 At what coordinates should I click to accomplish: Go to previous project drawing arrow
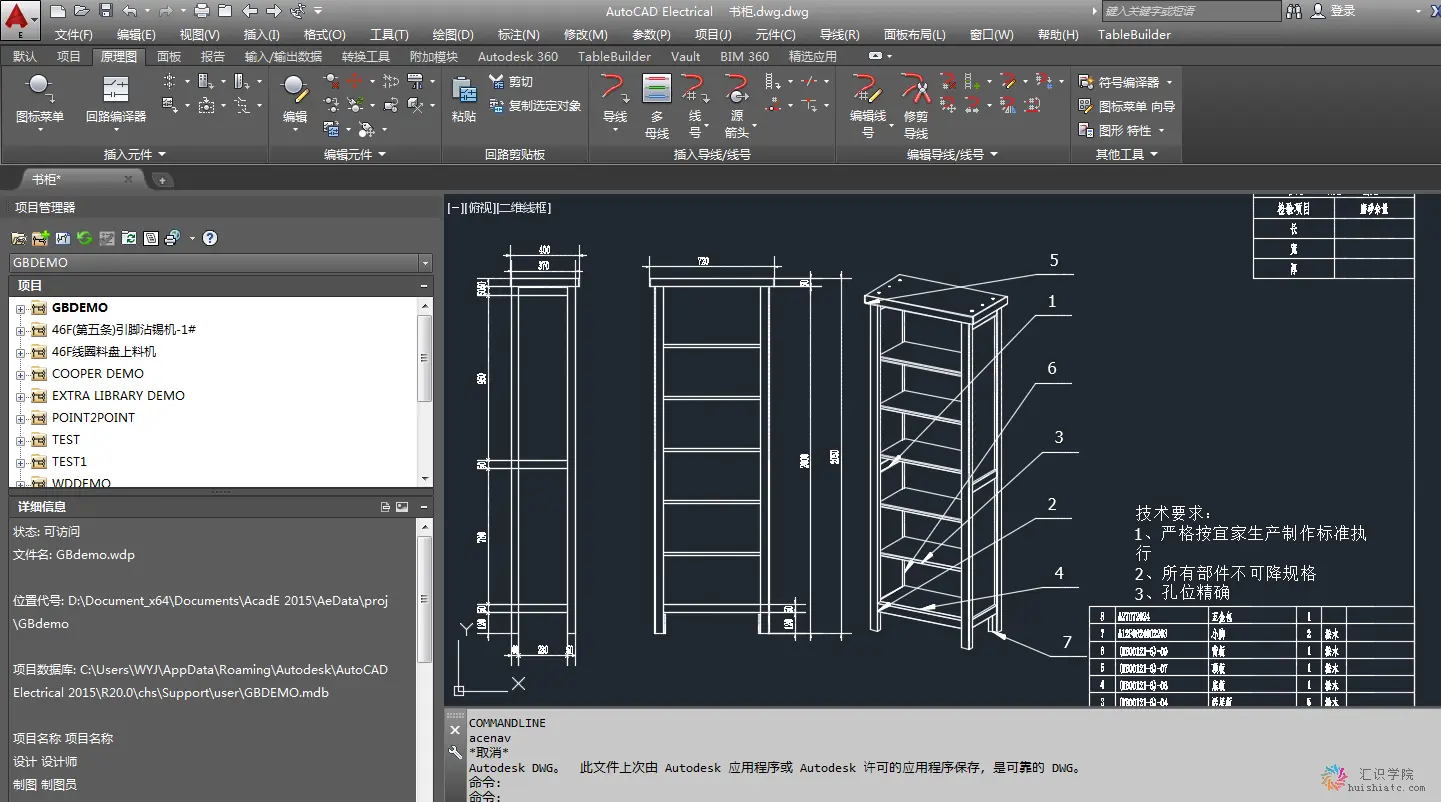click(250, 11)
